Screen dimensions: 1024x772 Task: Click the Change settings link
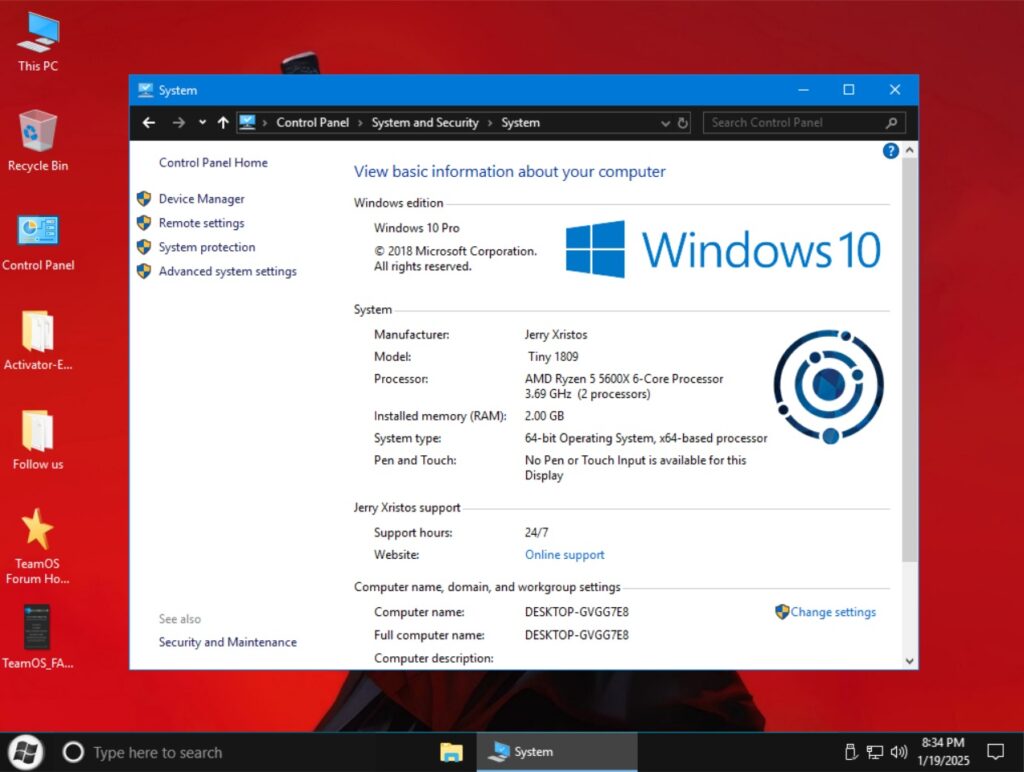click(x=832, y=612)
